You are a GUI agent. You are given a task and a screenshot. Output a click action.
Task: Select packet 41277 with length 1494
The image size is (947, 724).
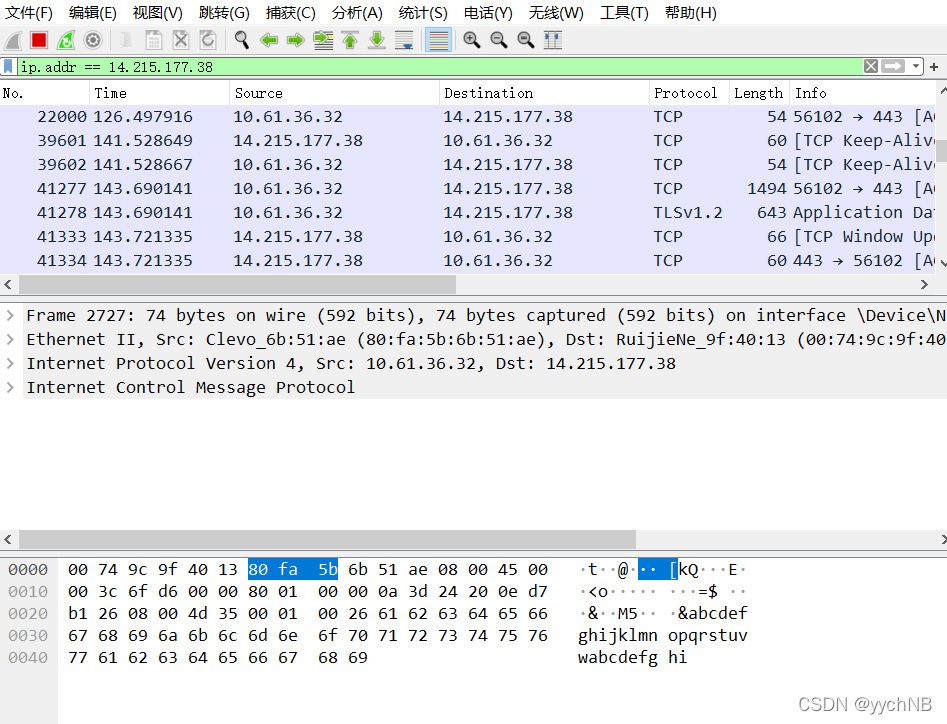tap(467, 188)
